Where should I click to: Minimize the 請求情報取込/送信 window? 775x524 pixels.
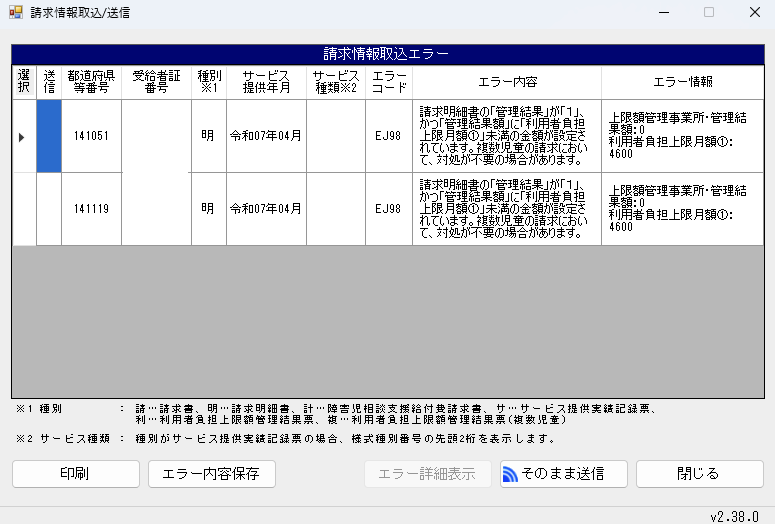click(x=664, y=12)
